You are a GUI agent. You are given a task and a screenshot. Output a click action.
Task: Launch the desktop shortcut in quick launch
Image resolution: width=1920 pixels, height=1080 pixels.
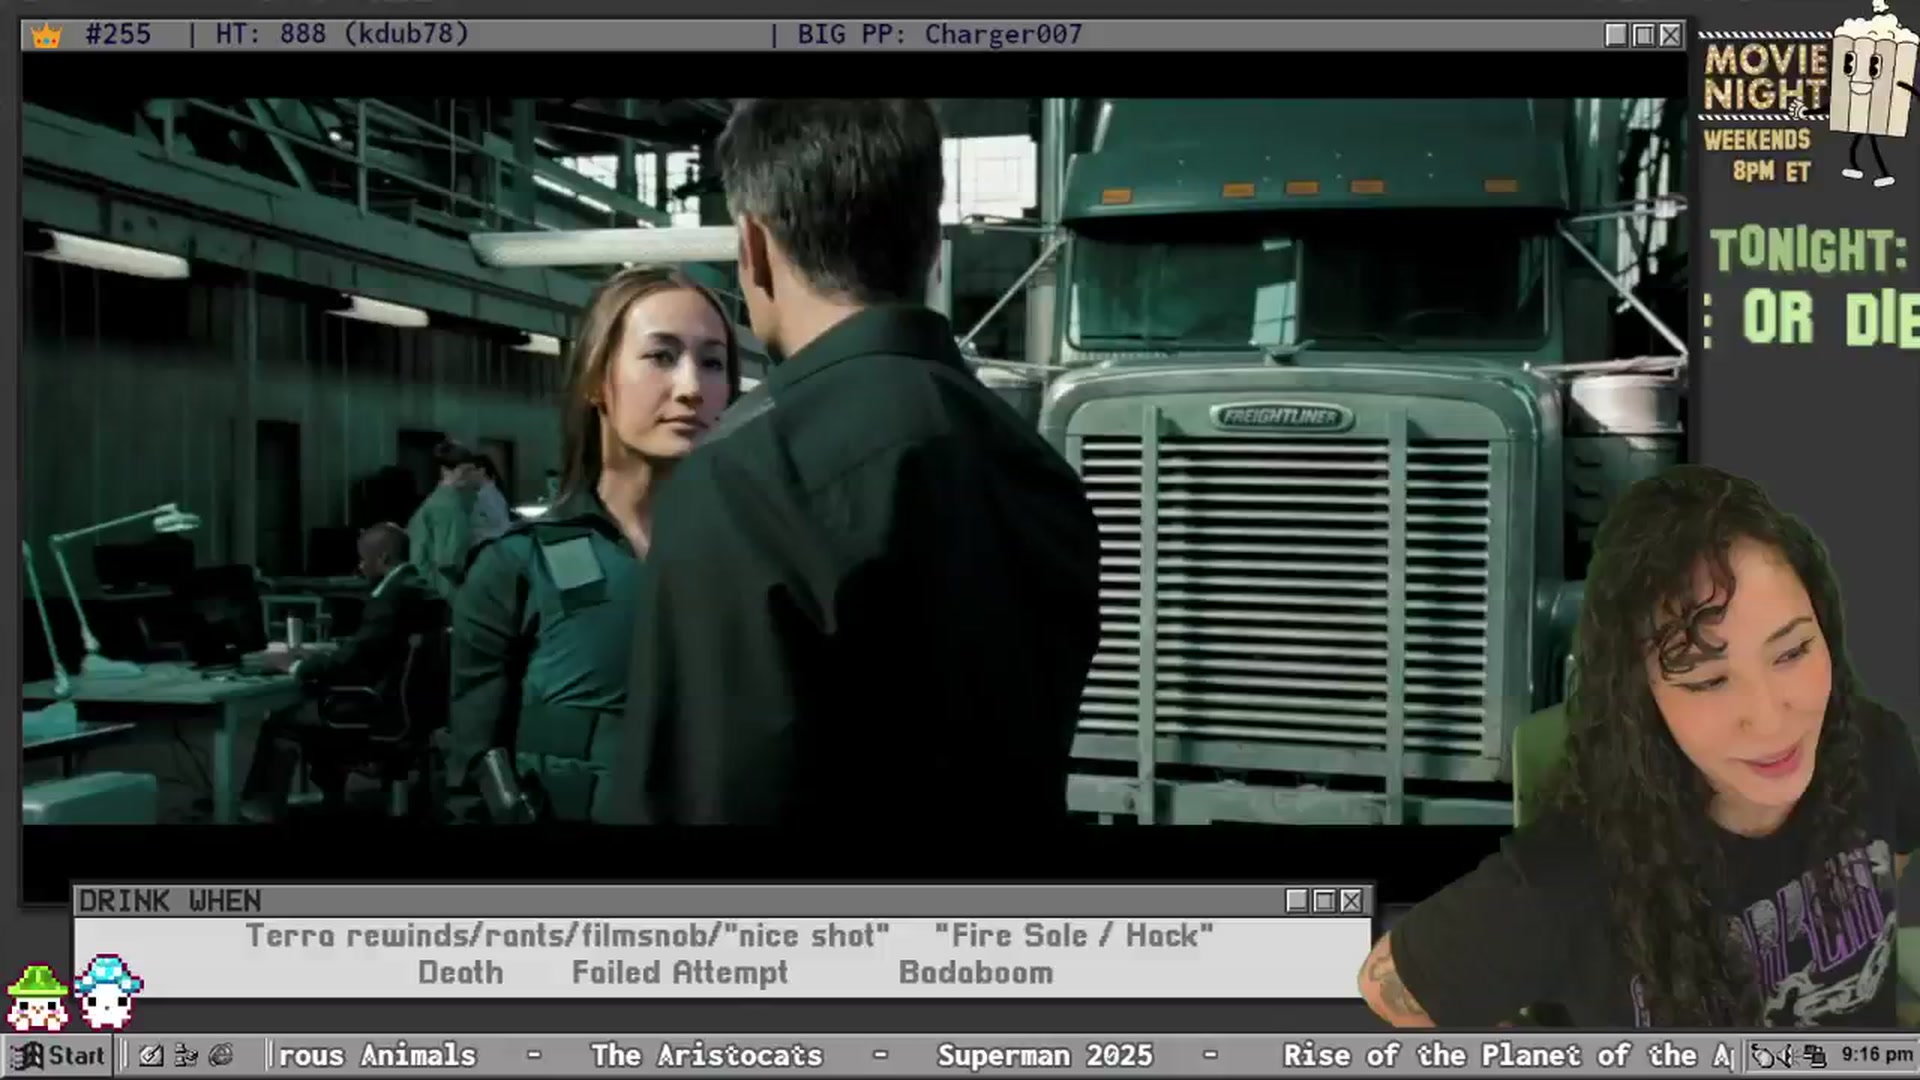pyautogui.click(x=151, y=1055)
